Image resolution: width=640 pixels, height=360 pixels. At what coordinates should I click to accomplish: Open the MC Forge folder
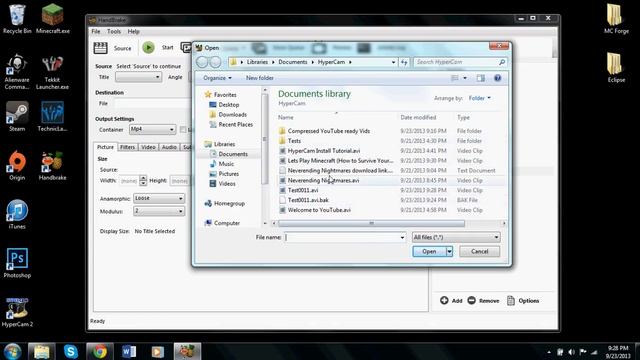616,18
